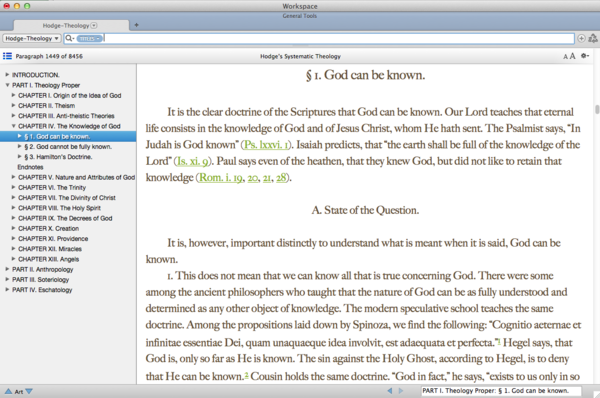The image size is (600, 398).
Task: Expand PART III. Soteriology
Action: [7, 279]
